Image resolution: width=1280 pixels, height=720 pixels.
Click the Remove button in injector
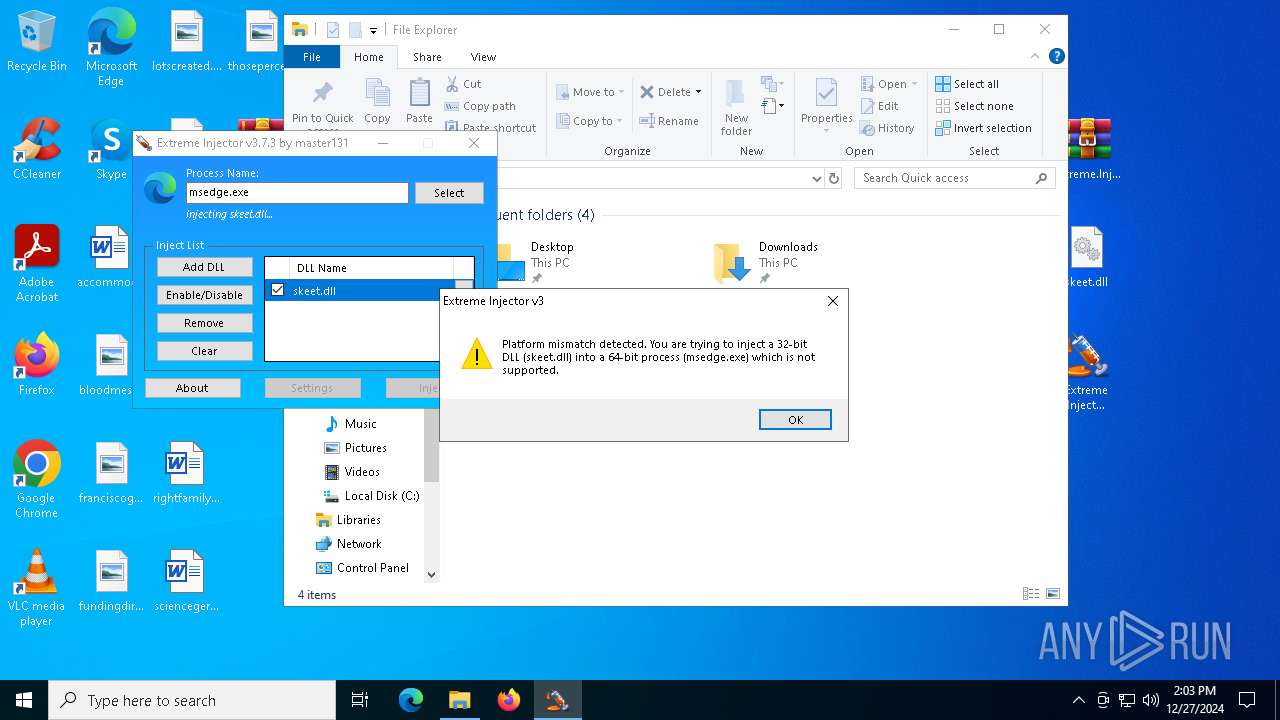204,323
